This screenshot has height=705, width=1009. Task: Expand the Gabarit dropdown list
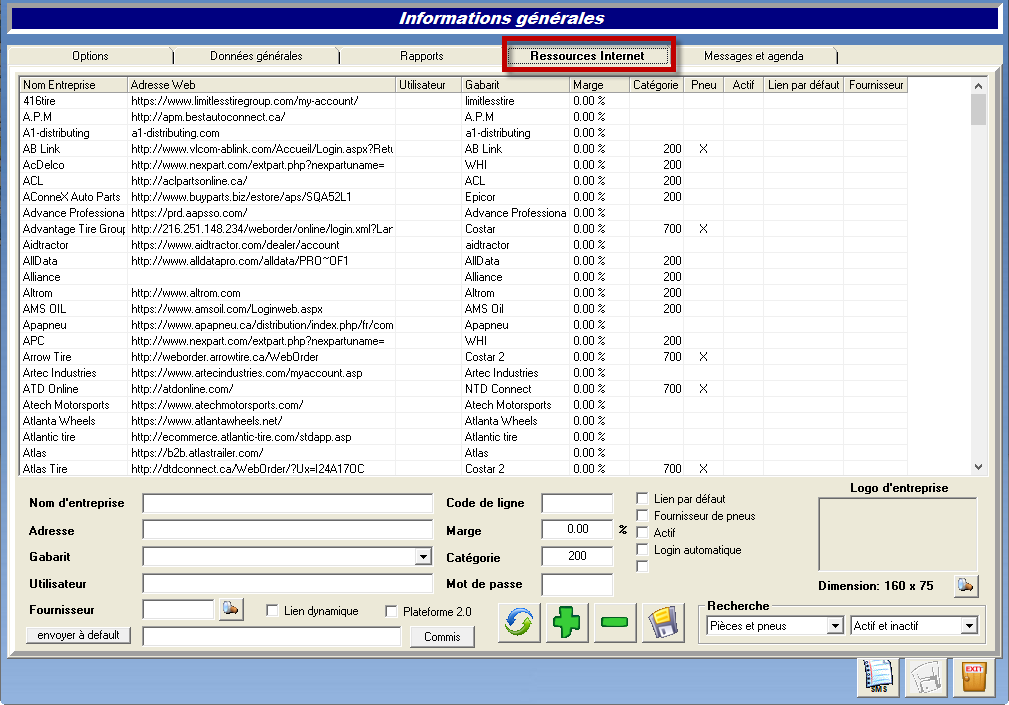tap(423, 556)
